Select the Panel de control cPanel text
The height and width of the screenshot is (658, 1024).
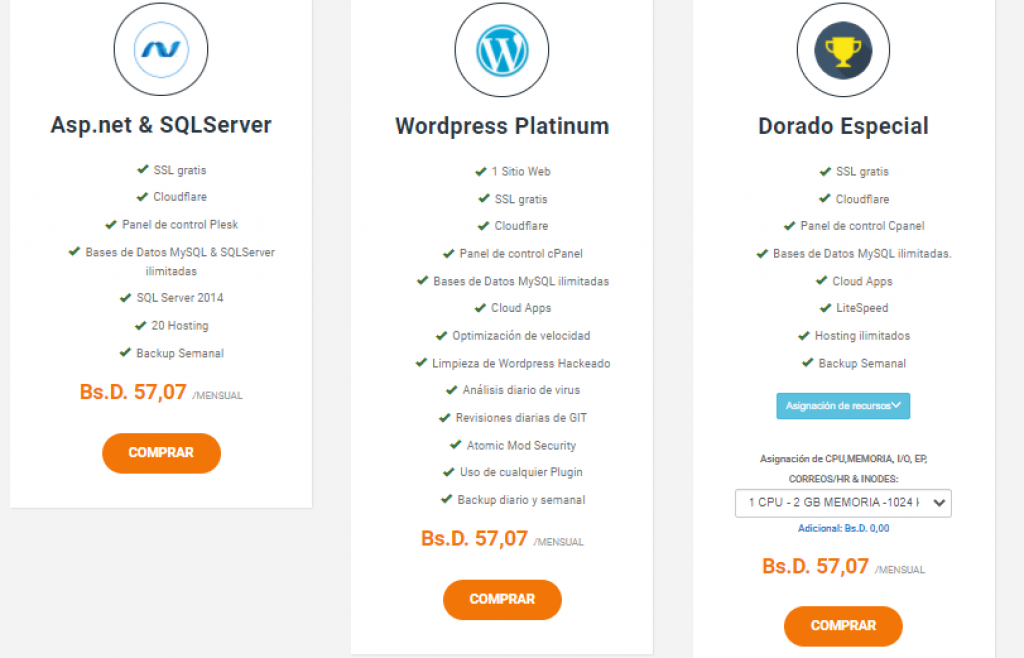[521, 253]
